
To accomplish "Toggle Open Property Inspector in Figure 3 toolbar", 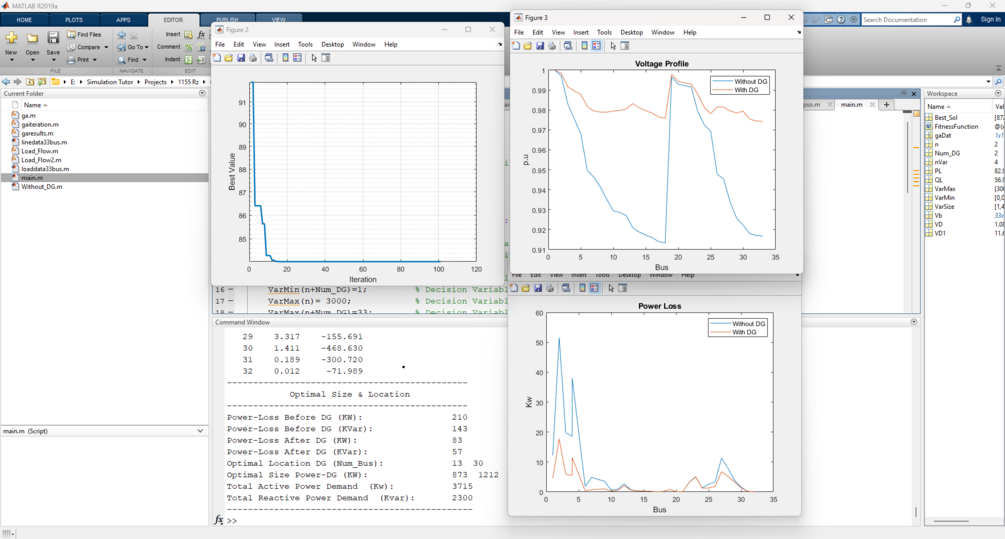I will (x=625, y=46).
